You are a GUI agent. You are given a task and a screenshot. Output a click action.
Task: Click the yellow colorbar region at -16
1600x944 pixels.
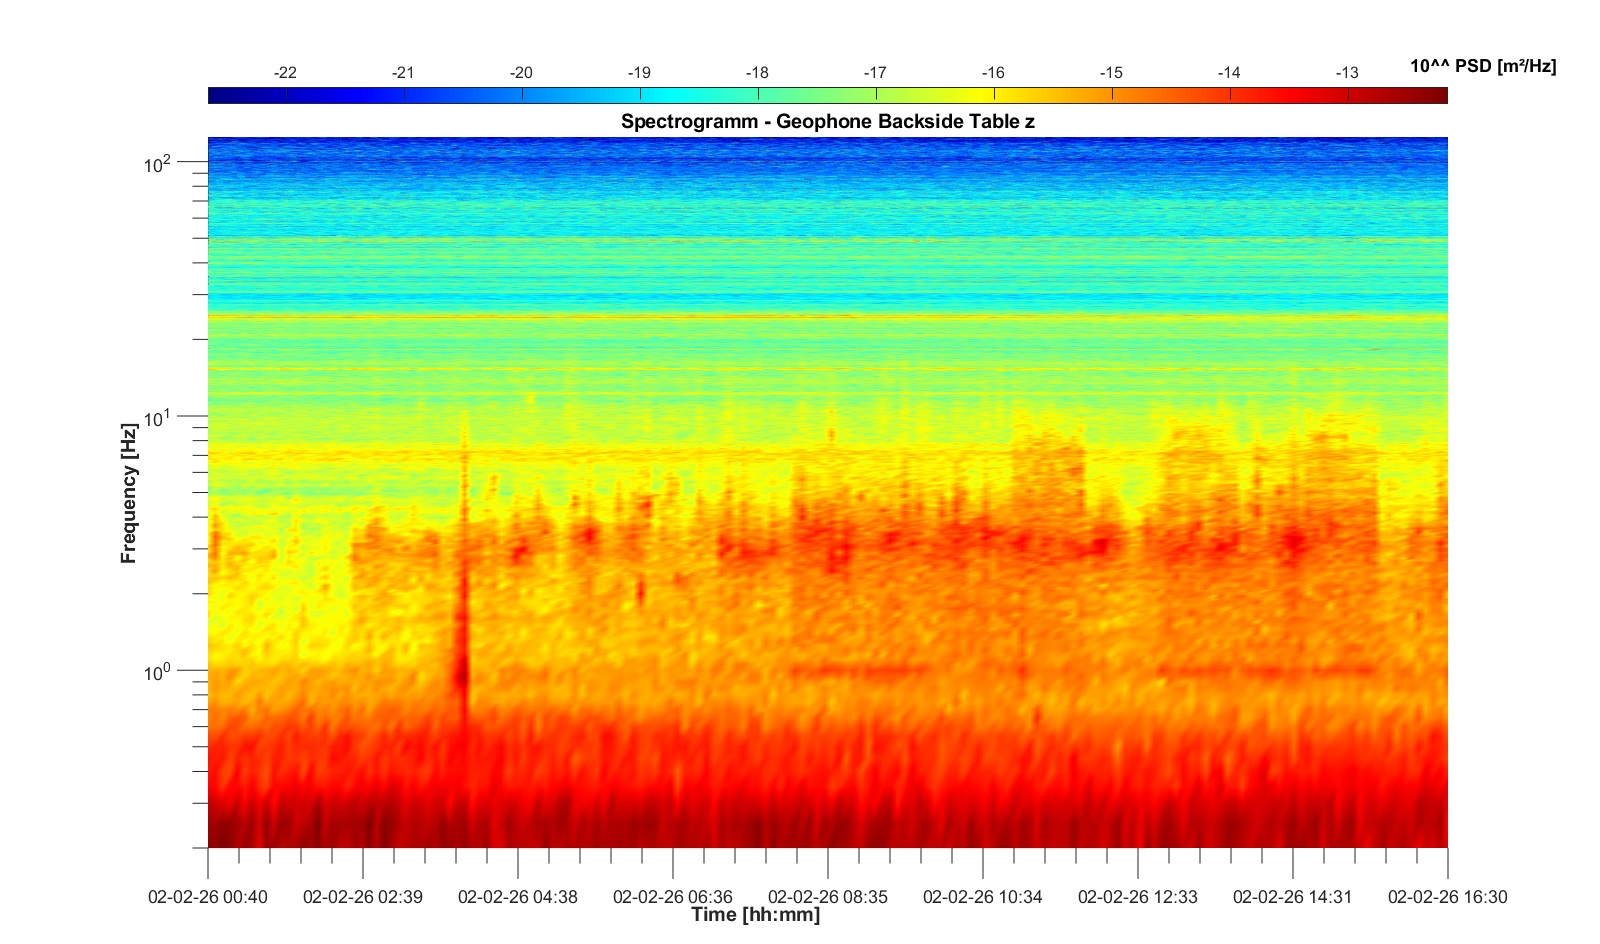tap(994, 96)
